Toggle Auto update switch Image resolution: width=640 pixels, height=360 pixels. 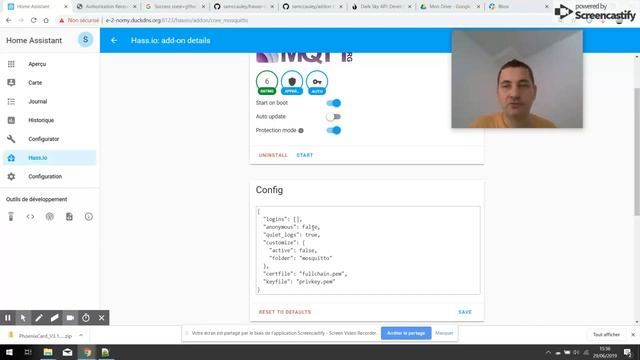point(333,117)
